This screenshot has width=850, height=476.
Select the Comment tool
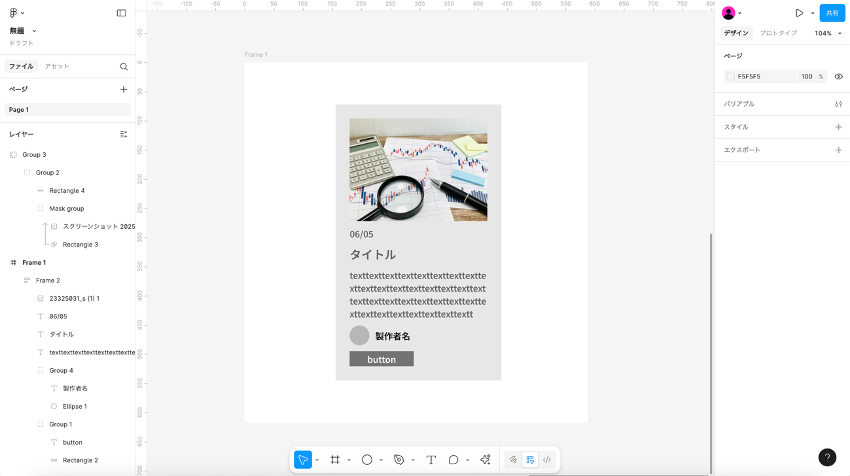click(x=454, y=460)
